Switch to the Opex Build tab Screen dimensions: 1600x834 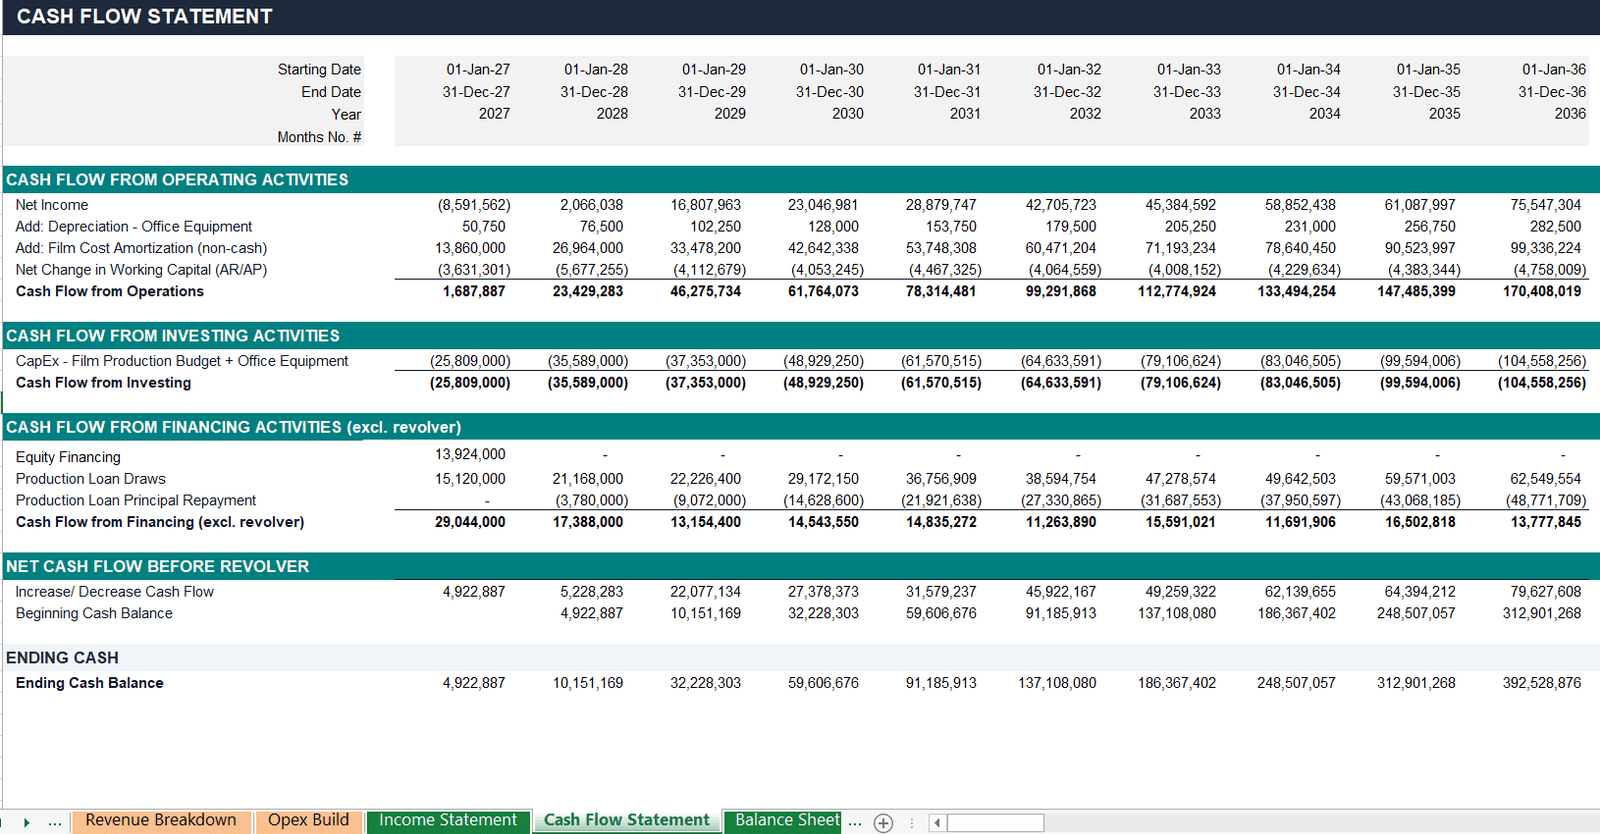[308, 820]
